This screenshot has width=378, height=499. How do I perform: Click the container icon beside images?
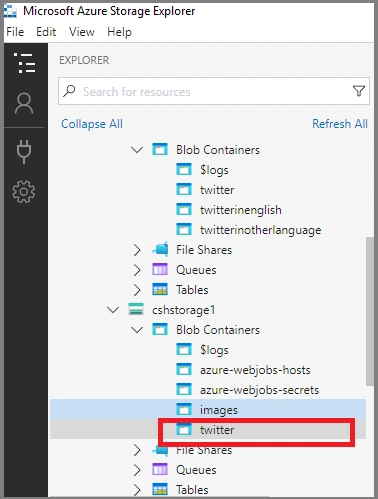pos(184,409)
